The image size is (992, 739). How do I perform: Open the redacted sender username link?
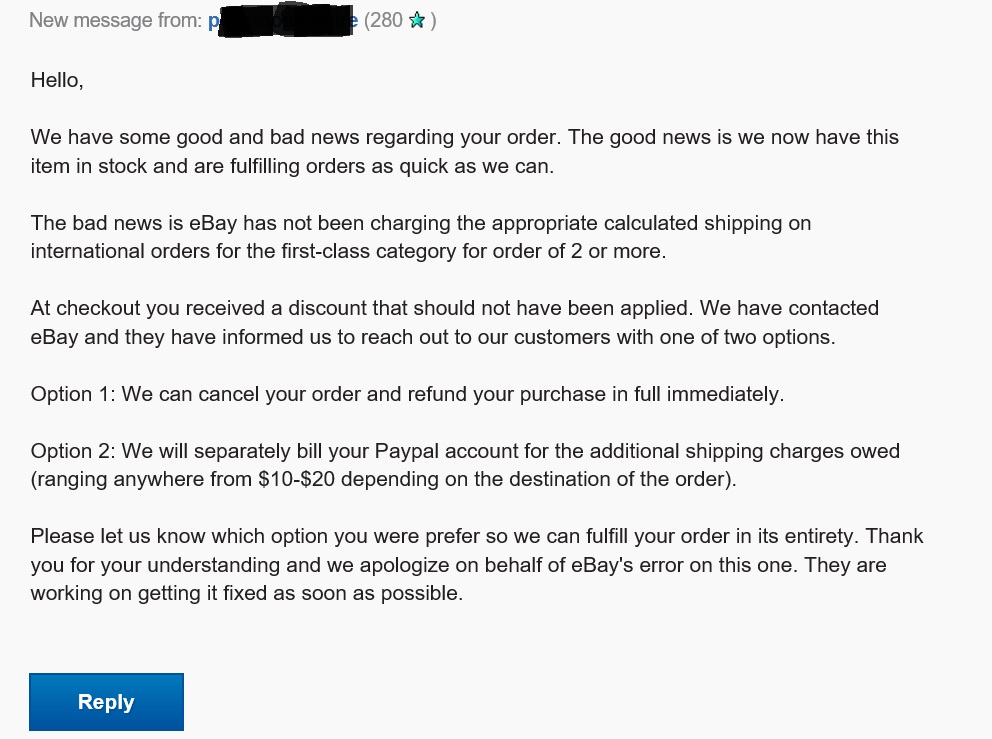point(283,21)
